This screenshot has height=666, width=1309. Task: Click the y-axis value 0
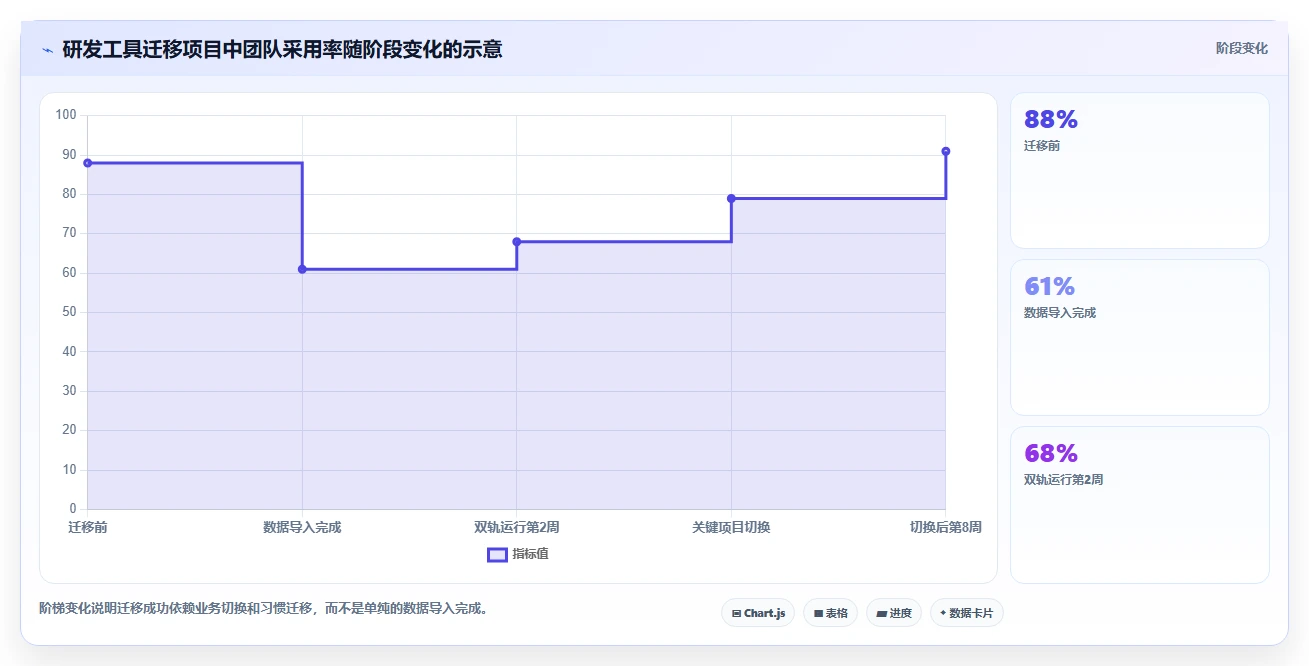tap(73, 509)
